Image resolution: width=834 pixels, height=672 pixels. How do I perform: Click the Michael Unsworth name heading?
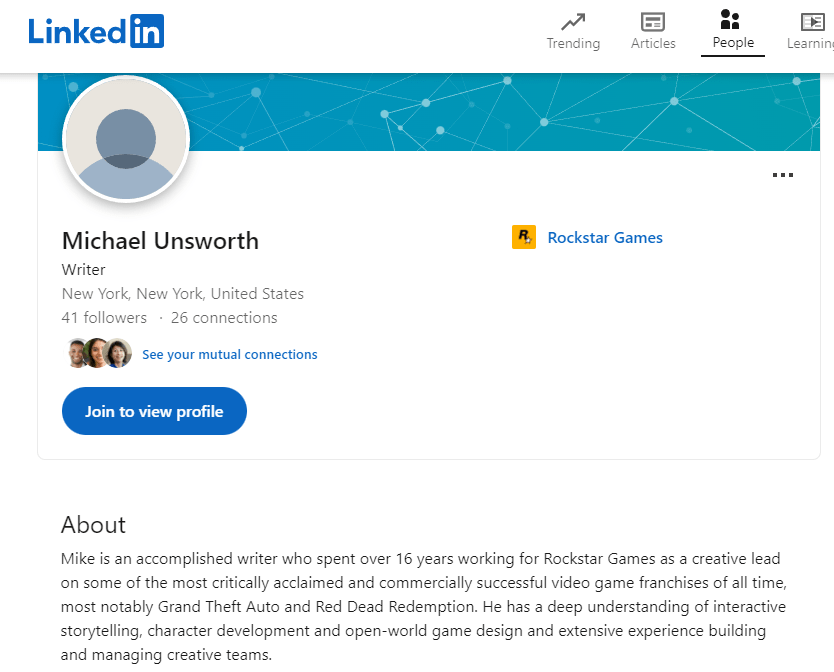coord(160,241)
